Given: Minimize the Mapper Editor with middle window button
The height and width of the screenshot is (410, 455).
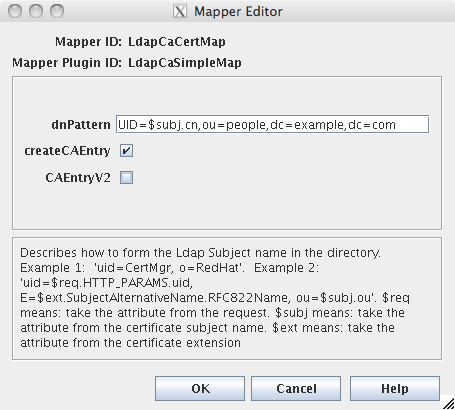Looking at the screenshot, I should (x=36, y=11).
